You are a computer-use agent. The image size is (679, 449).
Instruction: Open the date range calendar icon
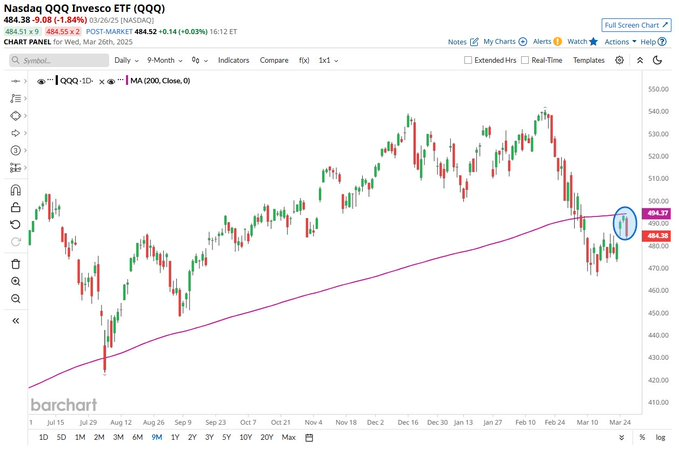(310, 437)
